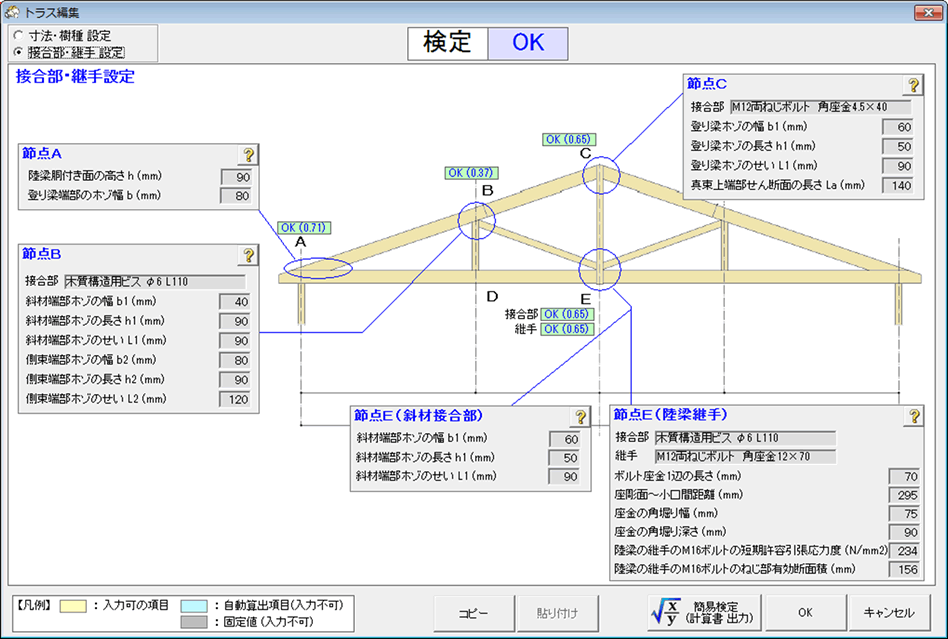Click 登り梁ホゾのせい L1 value 90
This screenshot has height=639, width=948.
pyautogui.click(x=898, y=166)
